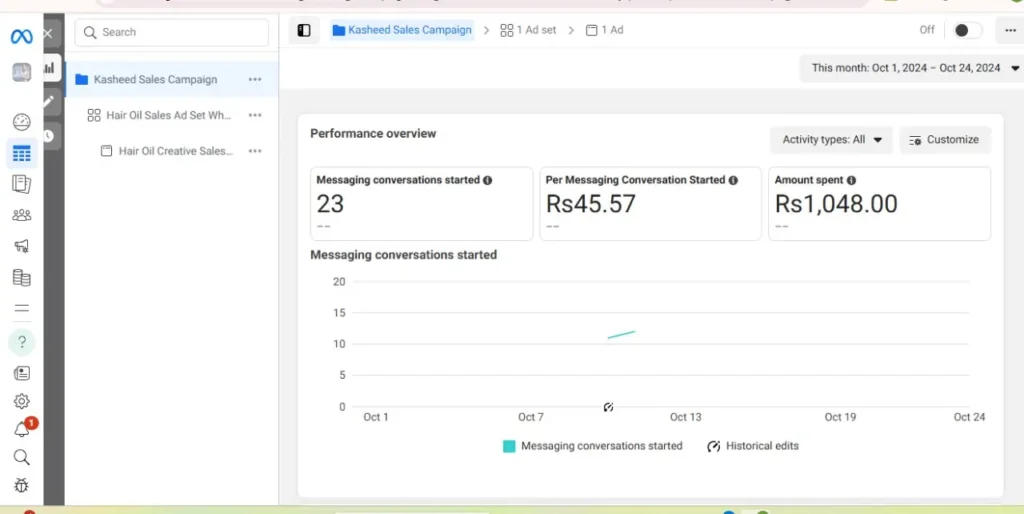Image resolution: width=1024 pixels, height=514 pixels.
Task: Toggle the campaign Off/On switch
Action: (x=965, y=30)
